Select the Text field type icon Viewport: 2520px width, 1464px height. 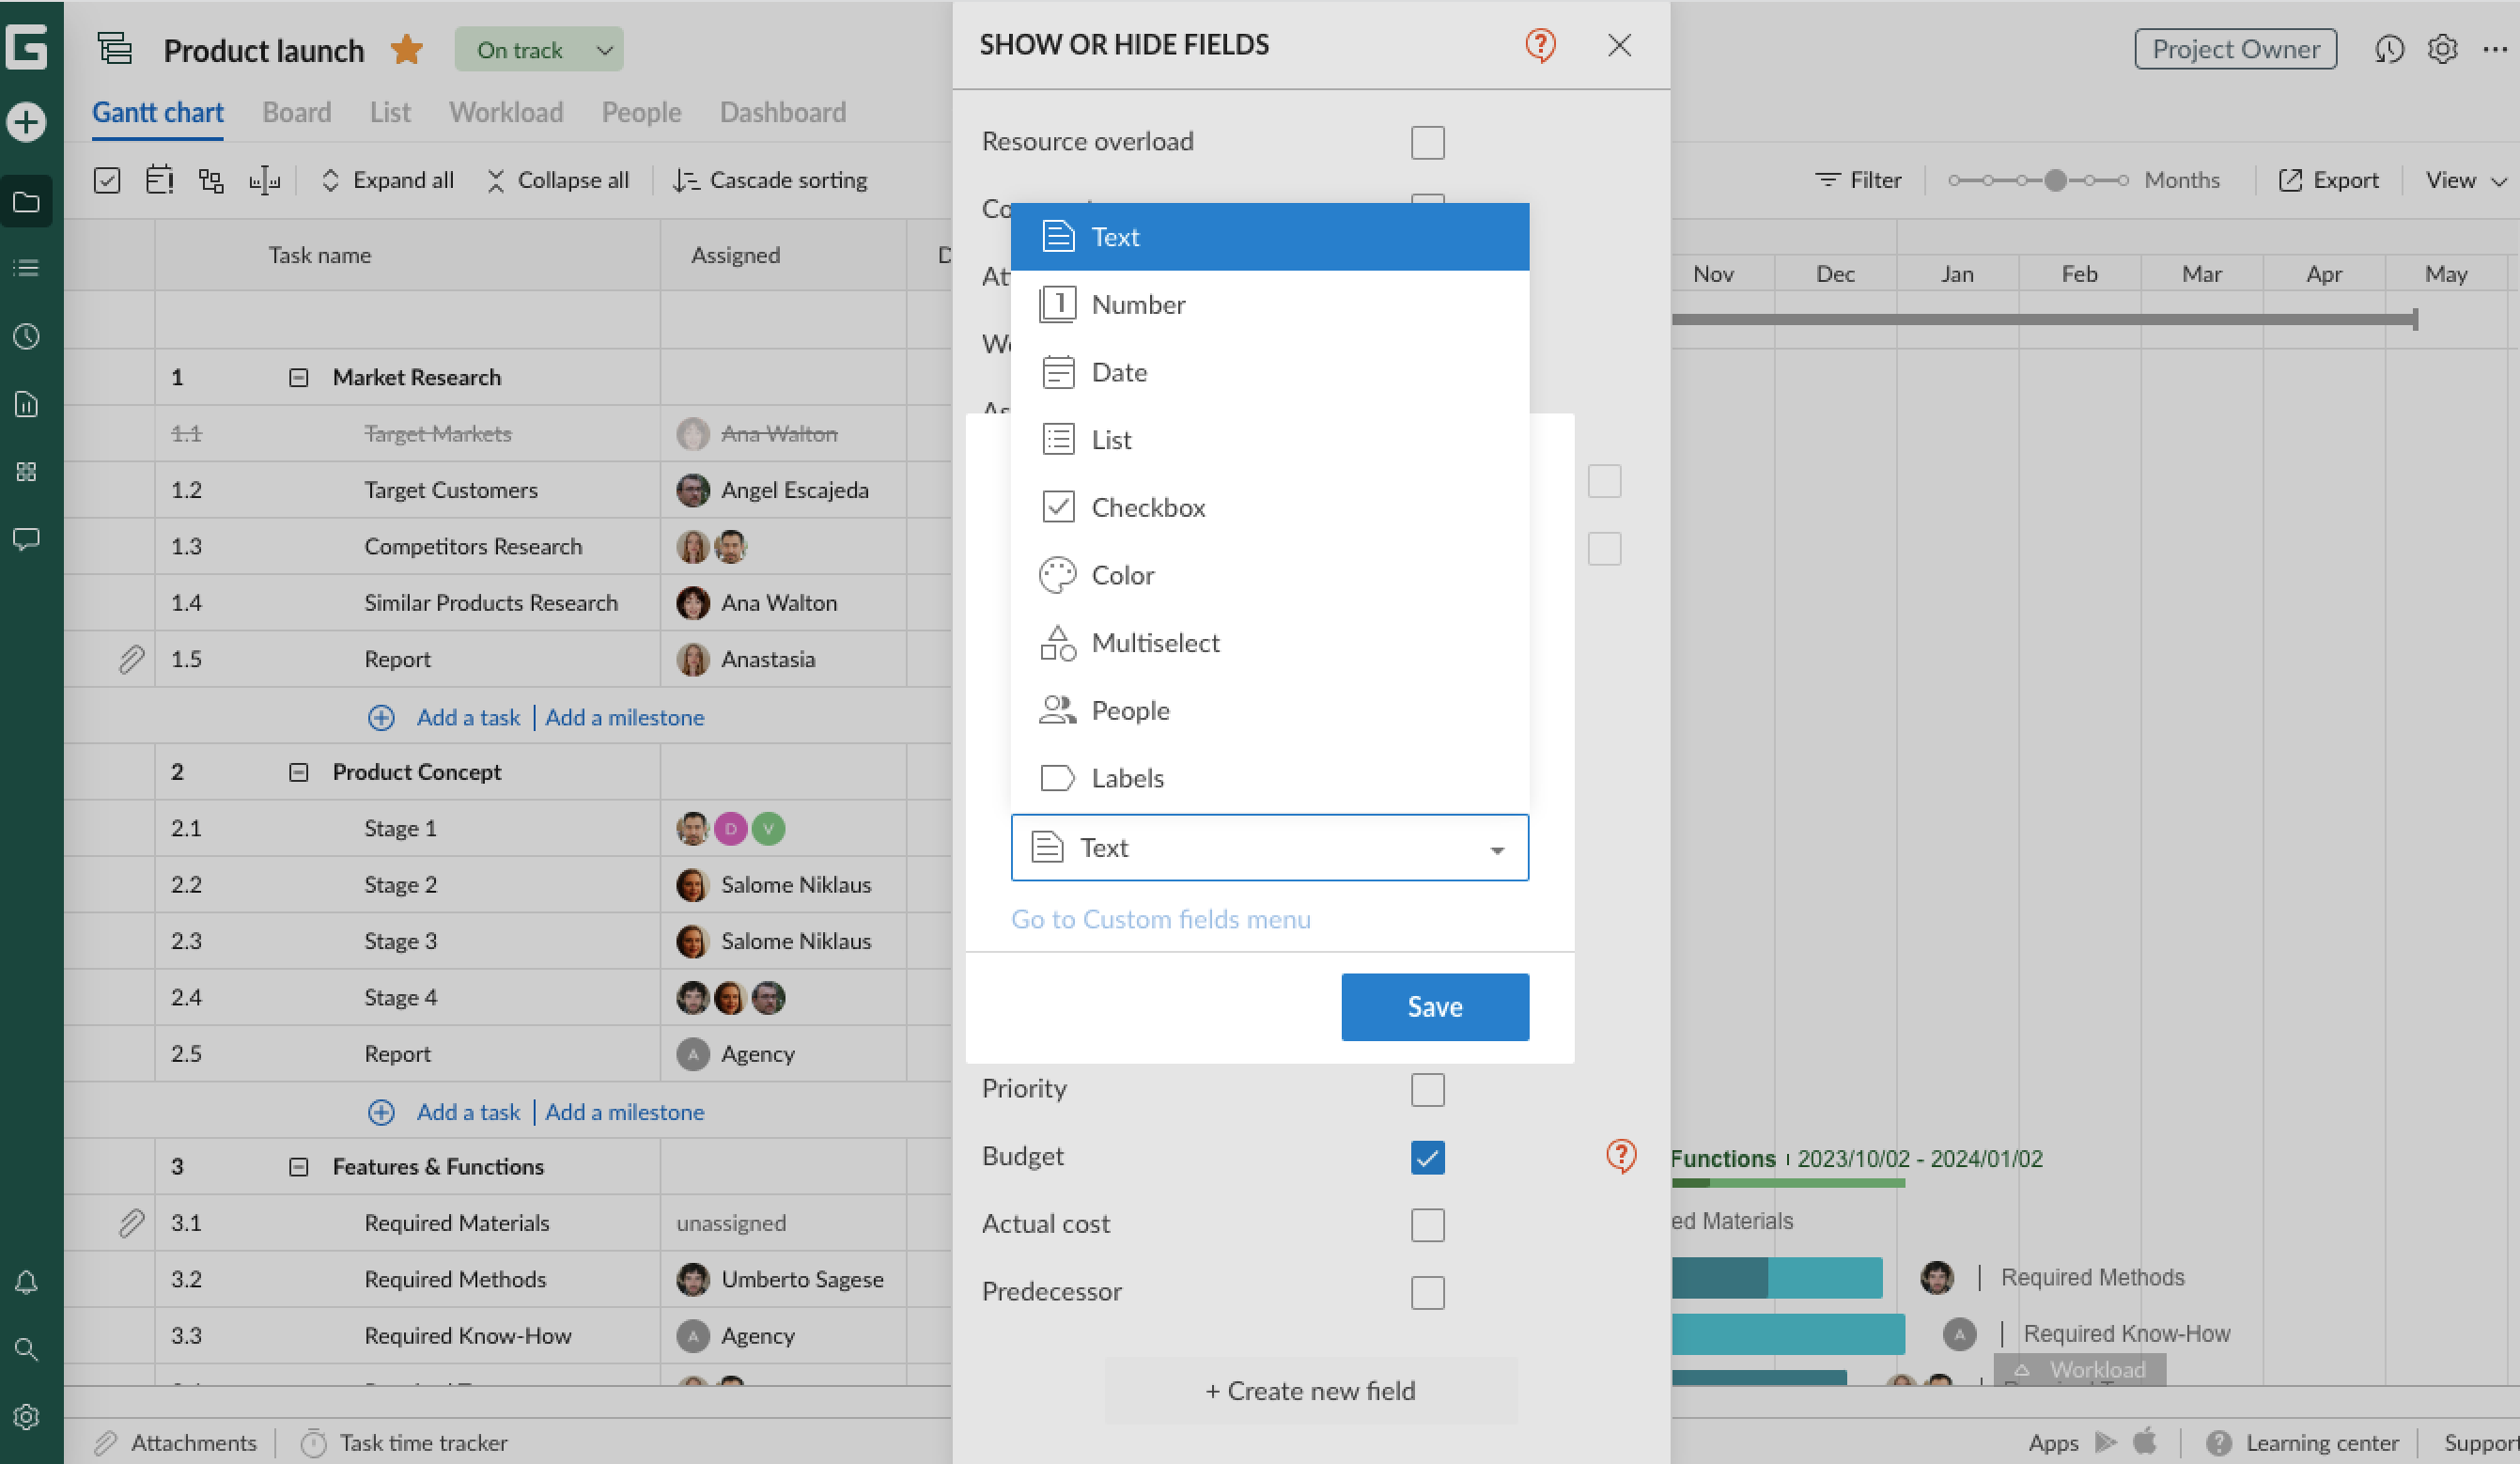1058,237
